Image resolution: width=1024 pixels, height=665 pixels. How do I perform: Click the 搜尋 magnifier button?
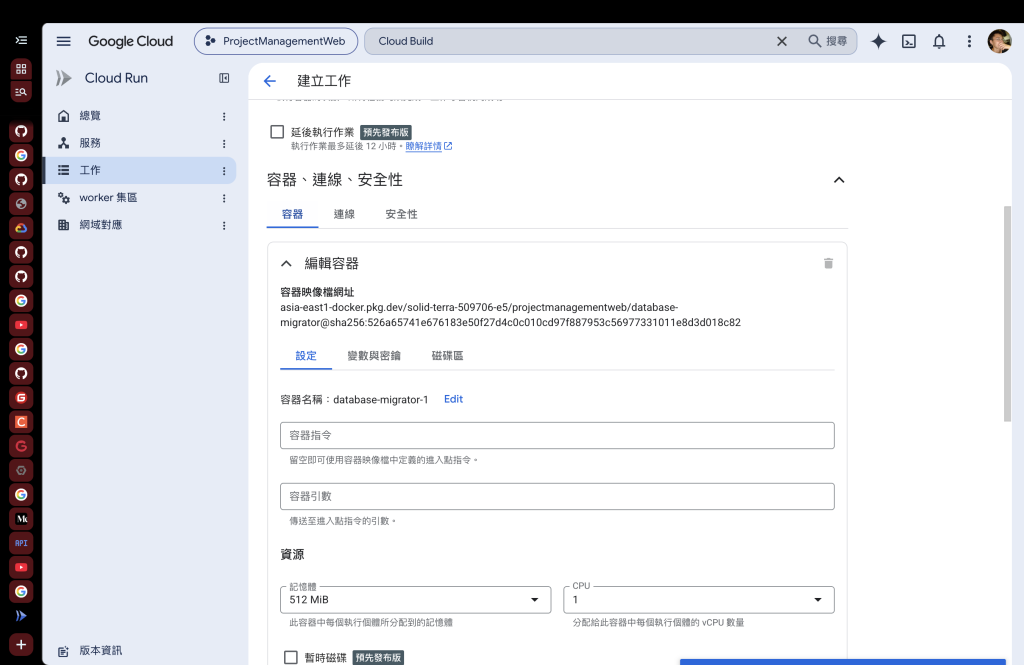[827, 41]
